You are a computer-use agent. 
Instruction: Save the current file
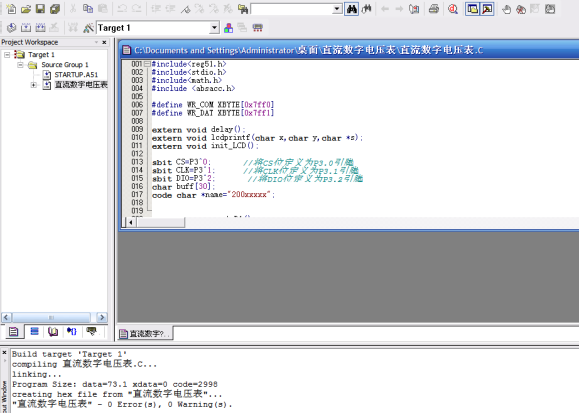pyautogui.click(x=40, y=9)
